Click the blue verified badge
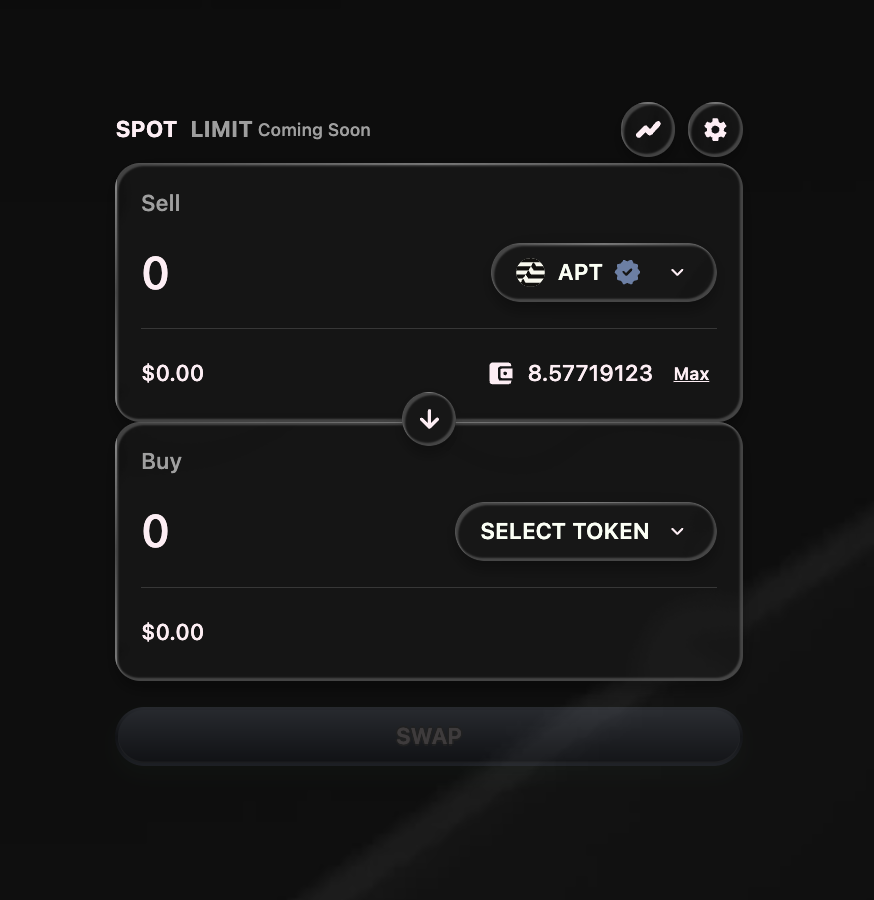Viewport: 874px width, 900px height. [x=627, y=272]
